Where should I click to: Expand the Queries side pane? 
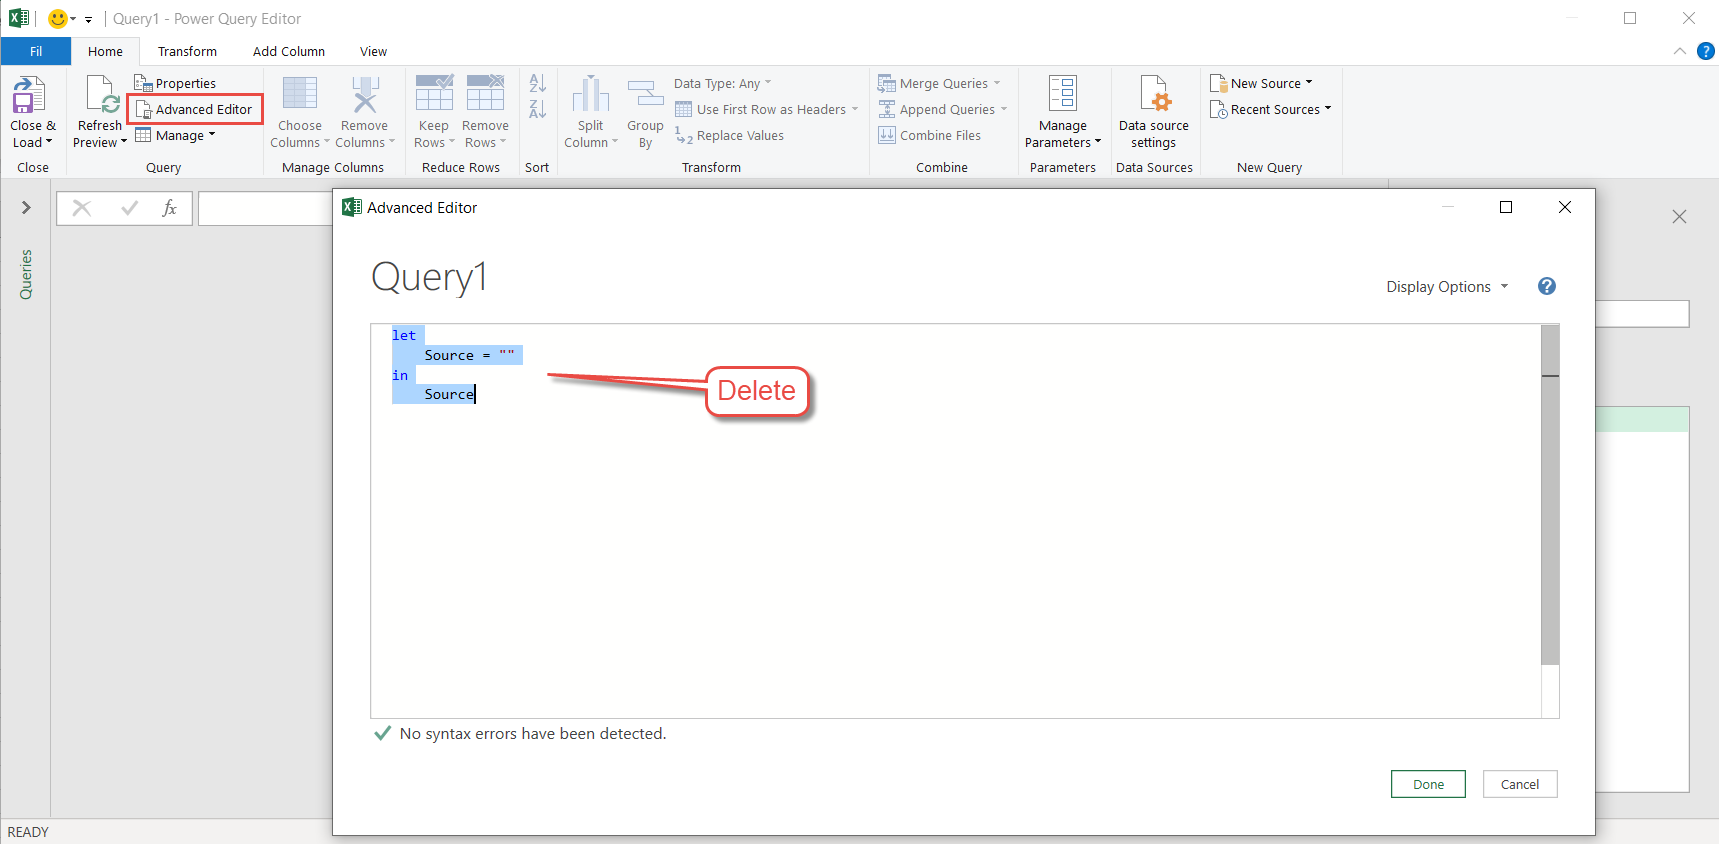(x=26, y=208)
